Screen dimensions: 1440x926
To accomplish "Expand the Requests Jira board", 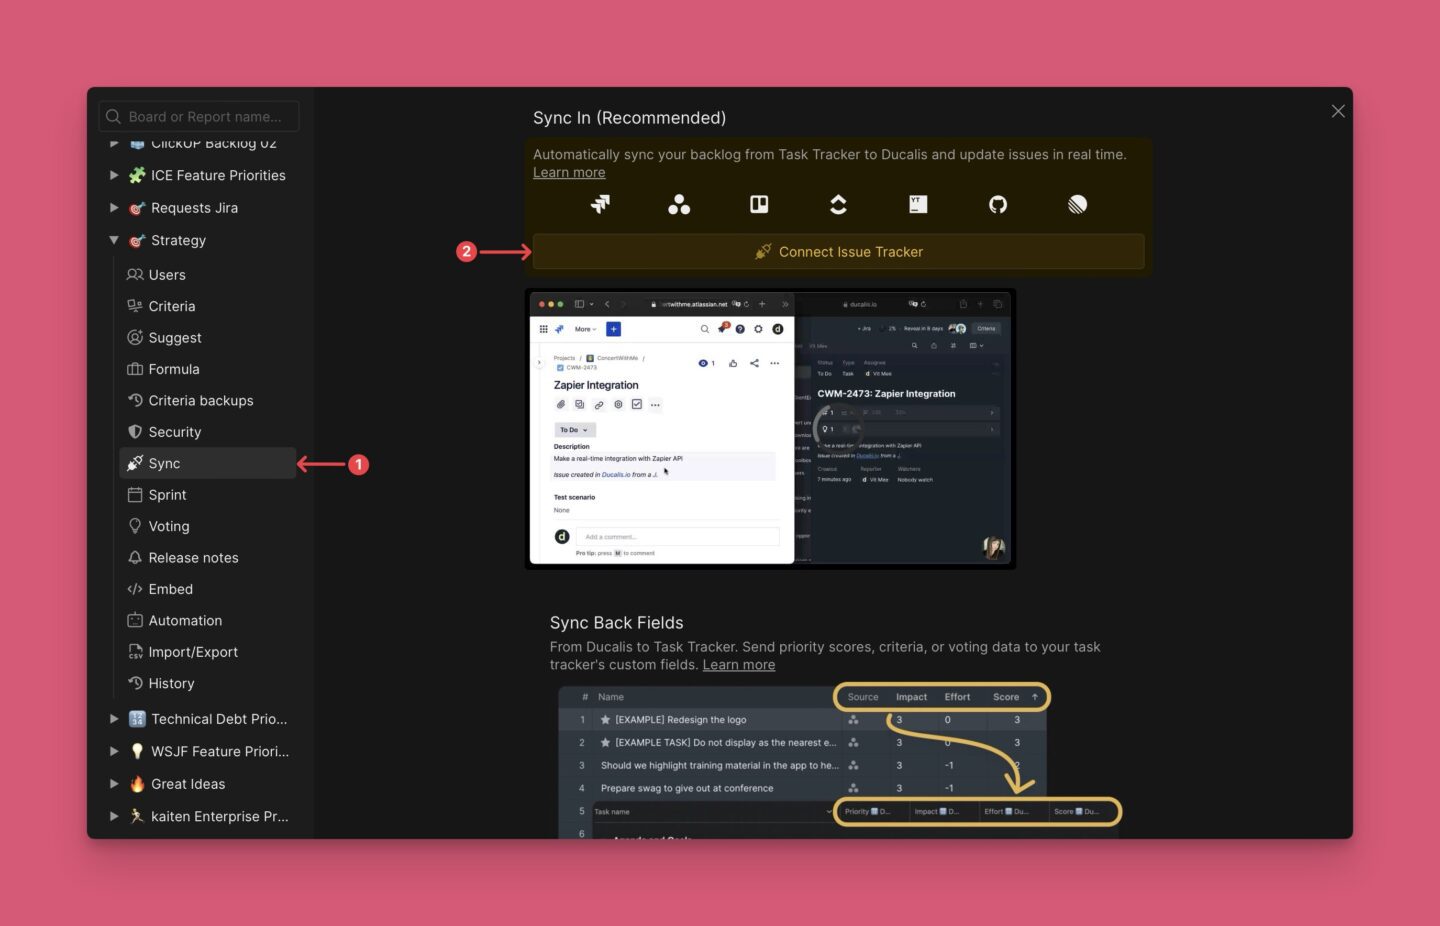I will coord(113,207).
